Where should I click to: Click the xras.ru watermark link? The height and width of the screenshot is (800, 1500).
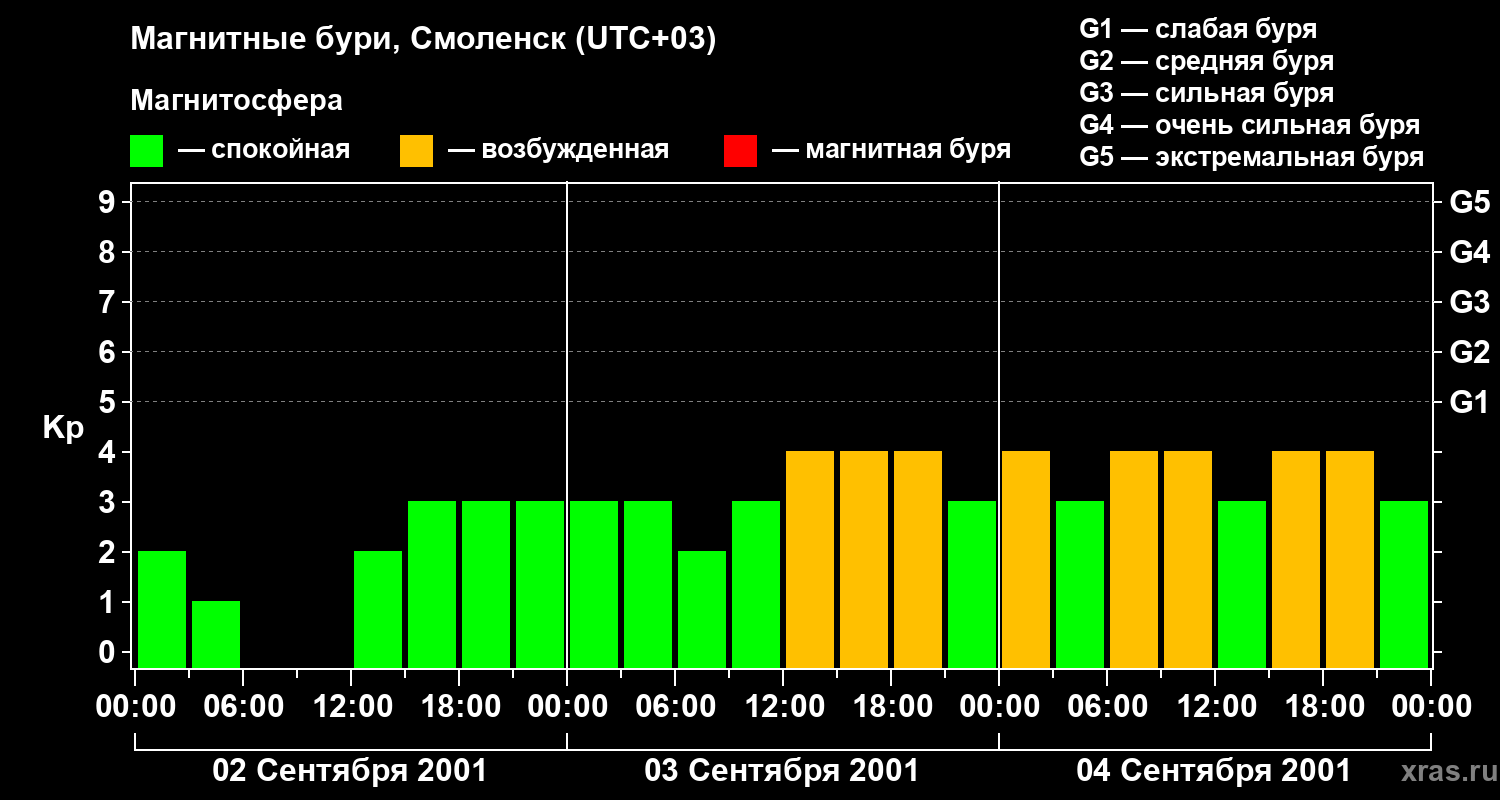tap(1444, 770)
